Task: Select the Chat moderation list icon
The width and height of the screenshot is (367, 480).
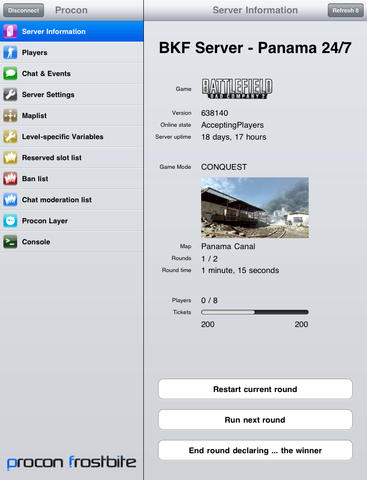Action: coord(10,199)
